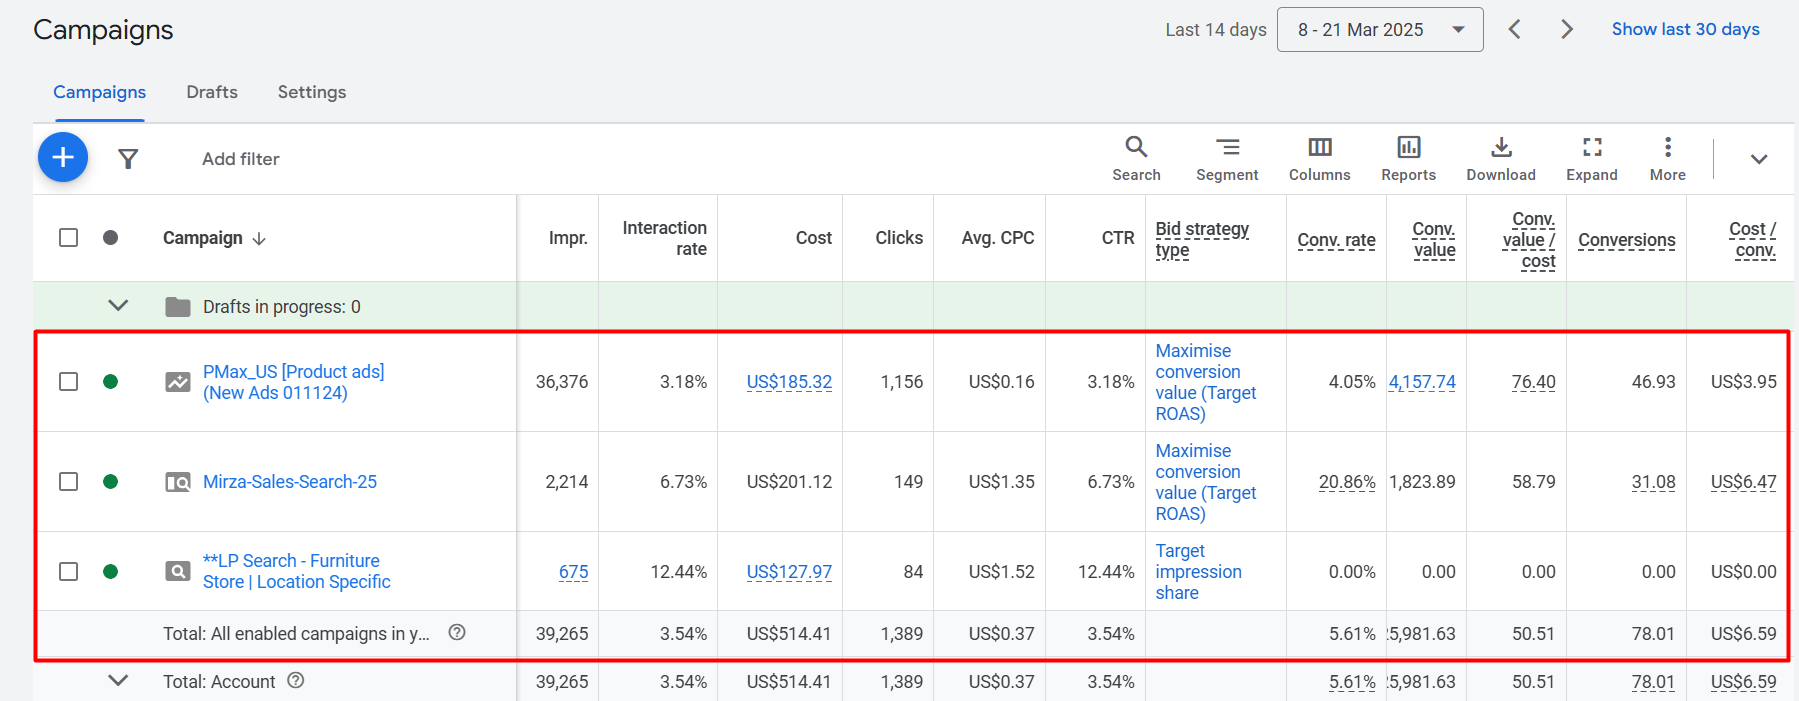1799x701 pixels.
Task: Click Show last 30 days link
Action: [1685, 30]
